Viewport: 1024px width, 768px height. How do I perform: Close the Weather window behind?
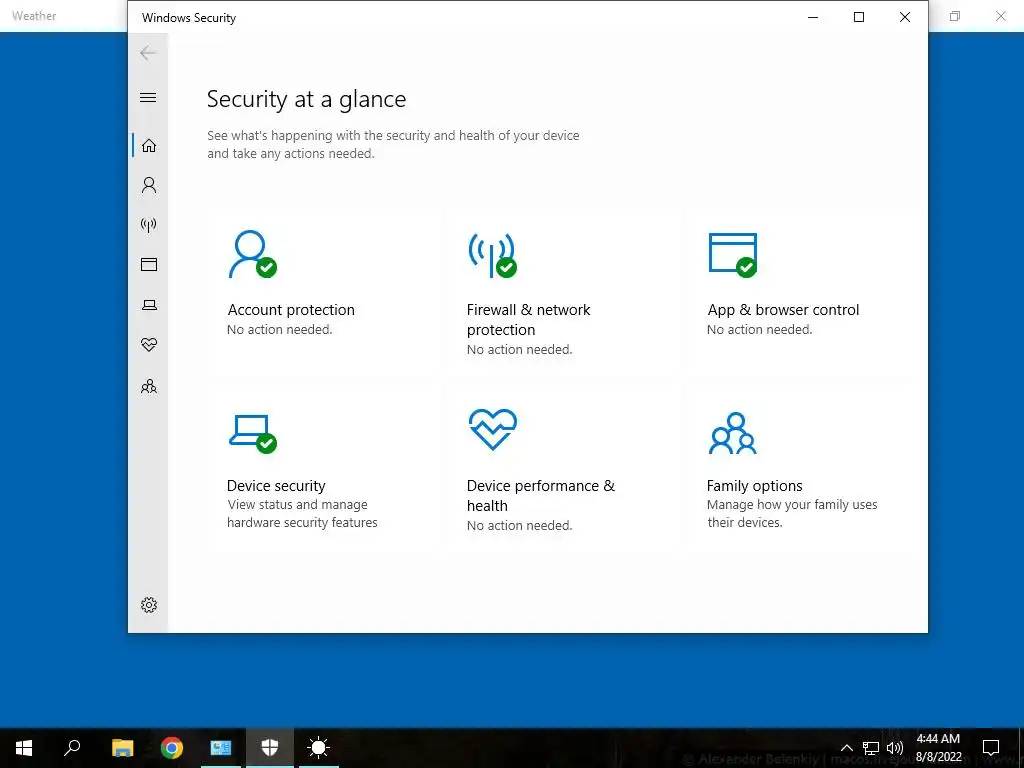[x=1001, y=16]
